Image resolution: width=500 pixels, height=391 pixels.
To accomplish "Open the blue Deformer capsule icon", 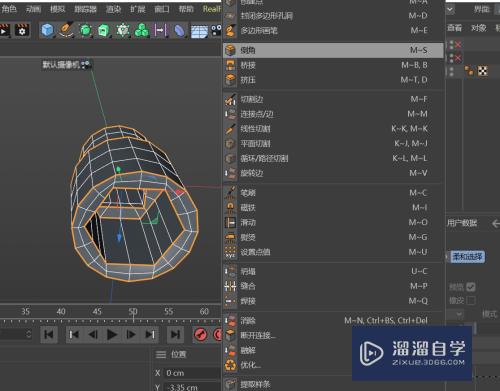I will [180, 30].
